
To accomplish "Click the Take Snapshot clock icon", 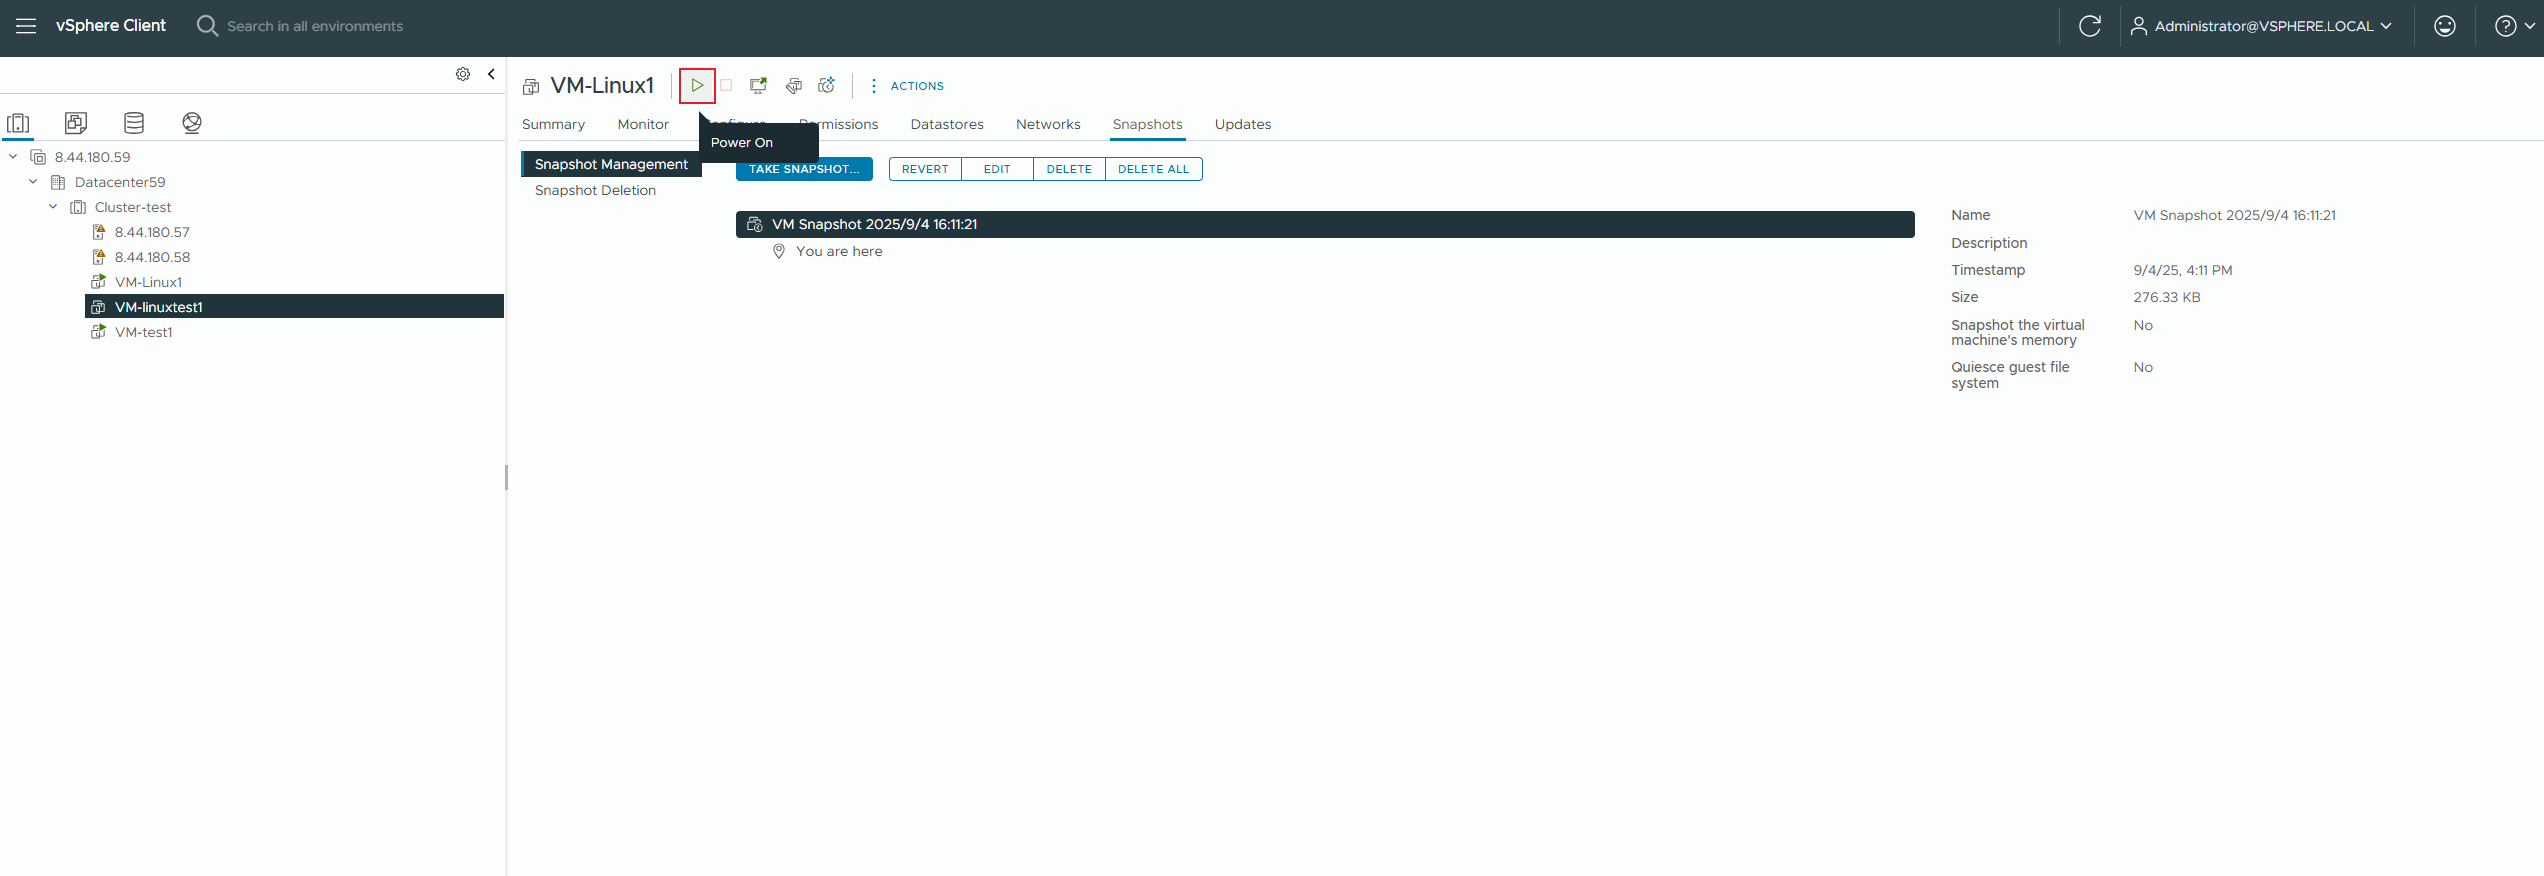I will [x=827, y=86].
